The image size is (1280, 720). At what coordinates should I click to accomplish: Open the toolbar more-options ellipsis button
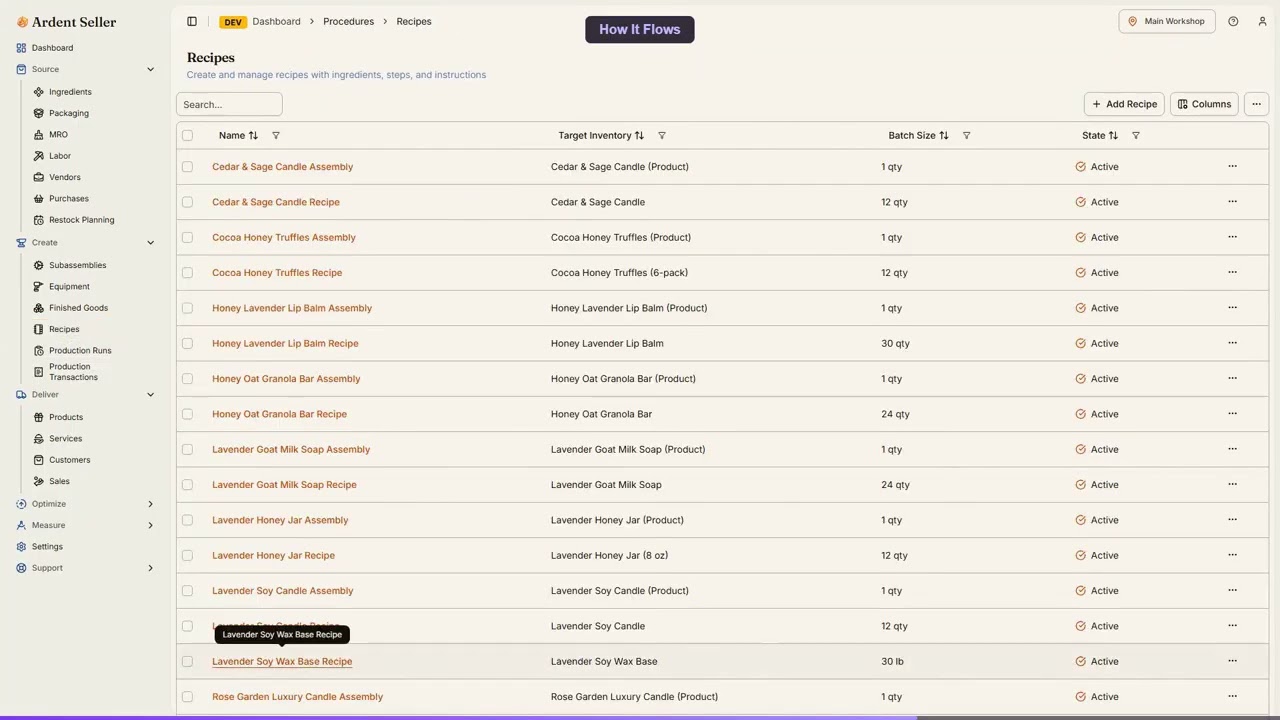[x=1256, y=104]
